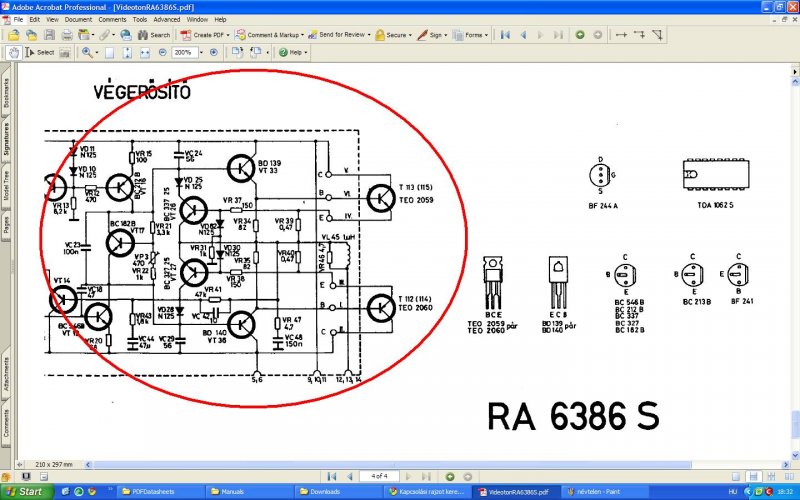Image resolution: width=800 pixels, height=500 pixels.
Task: Rotate the page counterclockwise
Action: tap(255, 52)
